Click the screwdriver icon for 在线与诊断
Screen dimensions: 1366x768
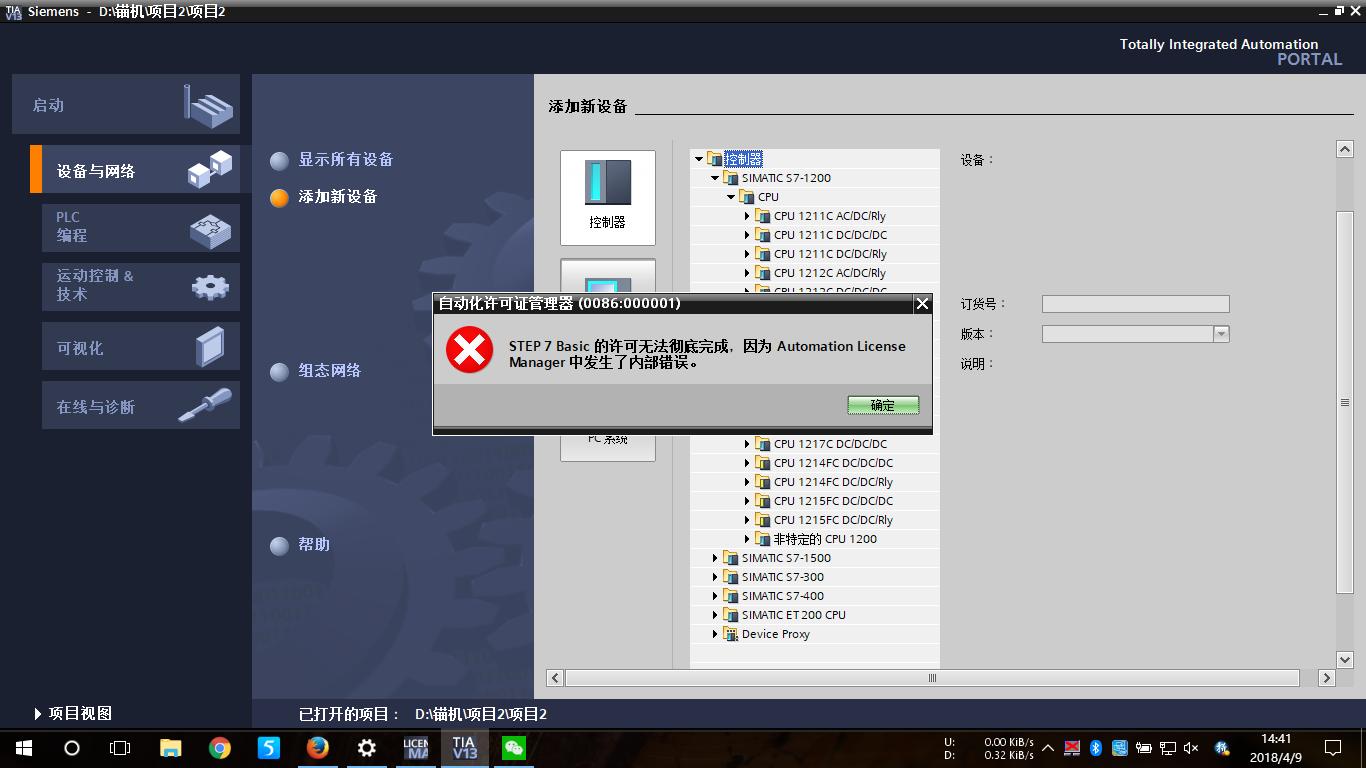click(x=205, y=405)
